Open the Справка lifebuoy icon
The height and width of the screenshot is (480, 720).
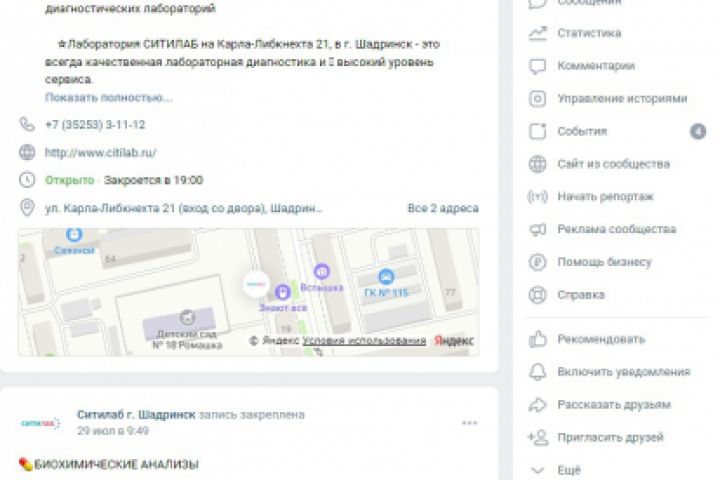point(537,294)
